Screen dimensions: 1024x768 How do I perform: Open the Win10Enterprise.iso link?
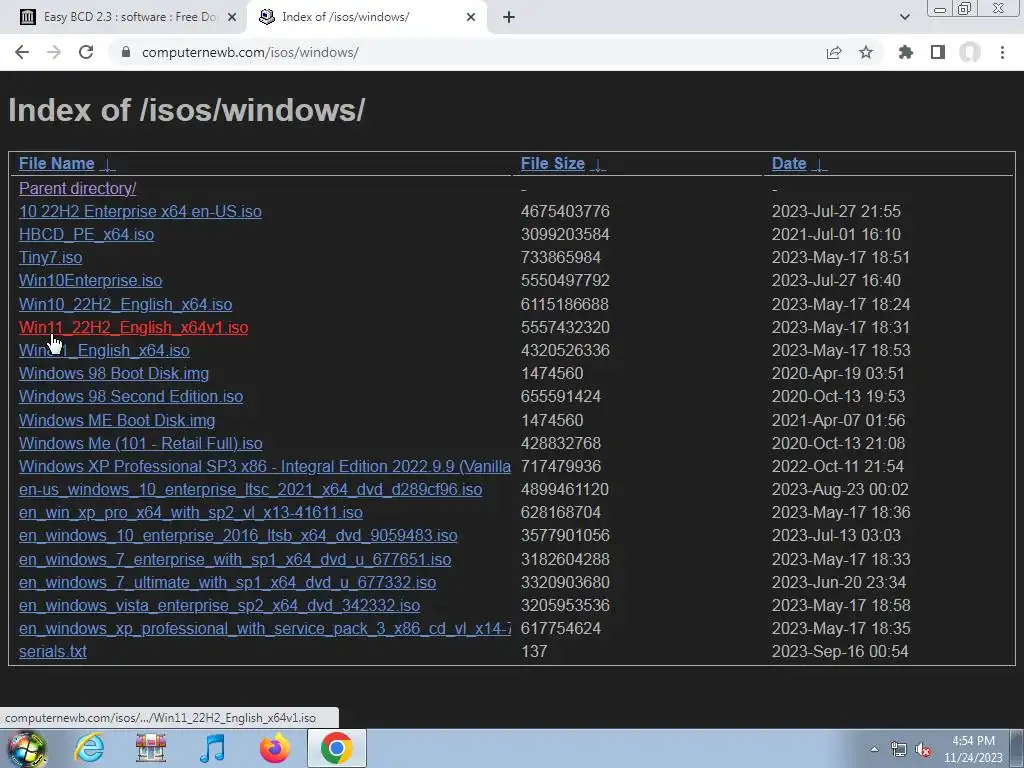click(90, 280)
